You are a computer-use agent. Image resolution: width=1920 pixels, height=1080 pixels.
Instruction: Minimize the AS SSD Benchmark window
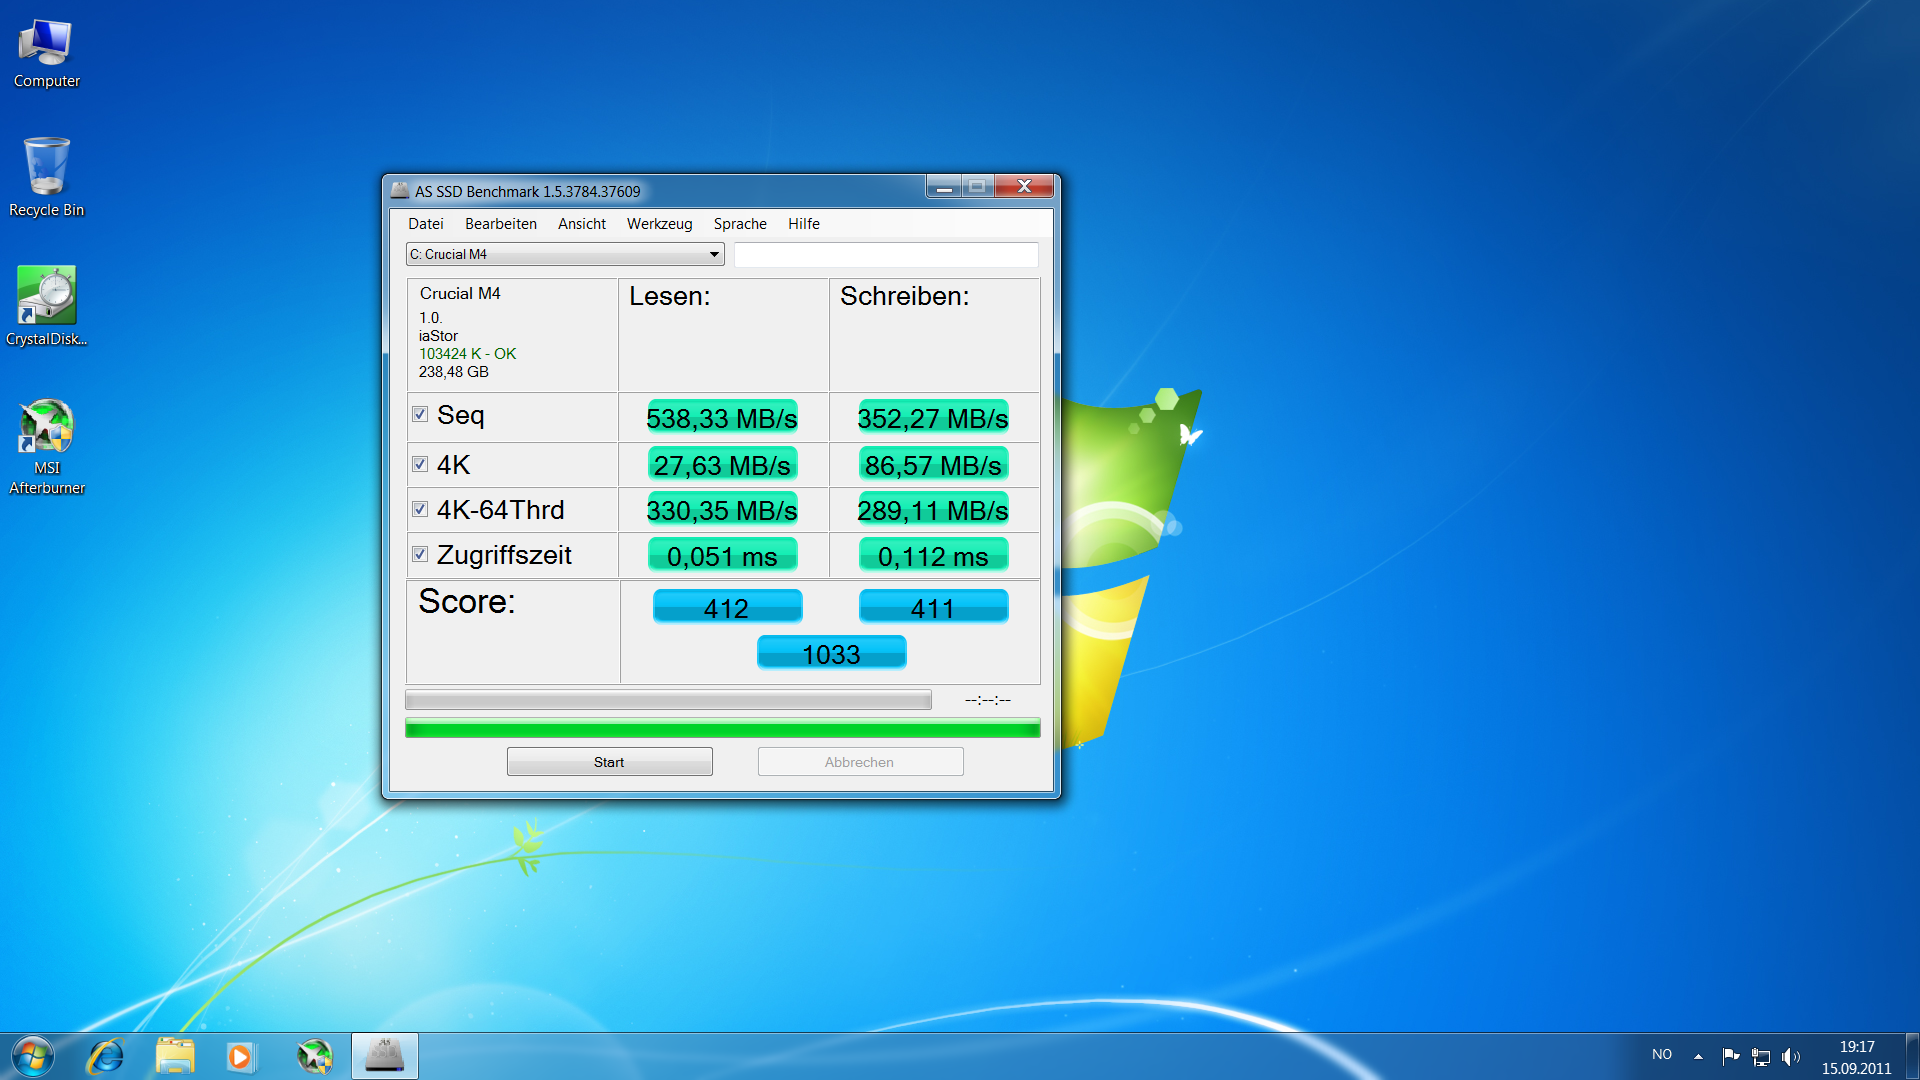pyautogui.click(x=944, y=186)
